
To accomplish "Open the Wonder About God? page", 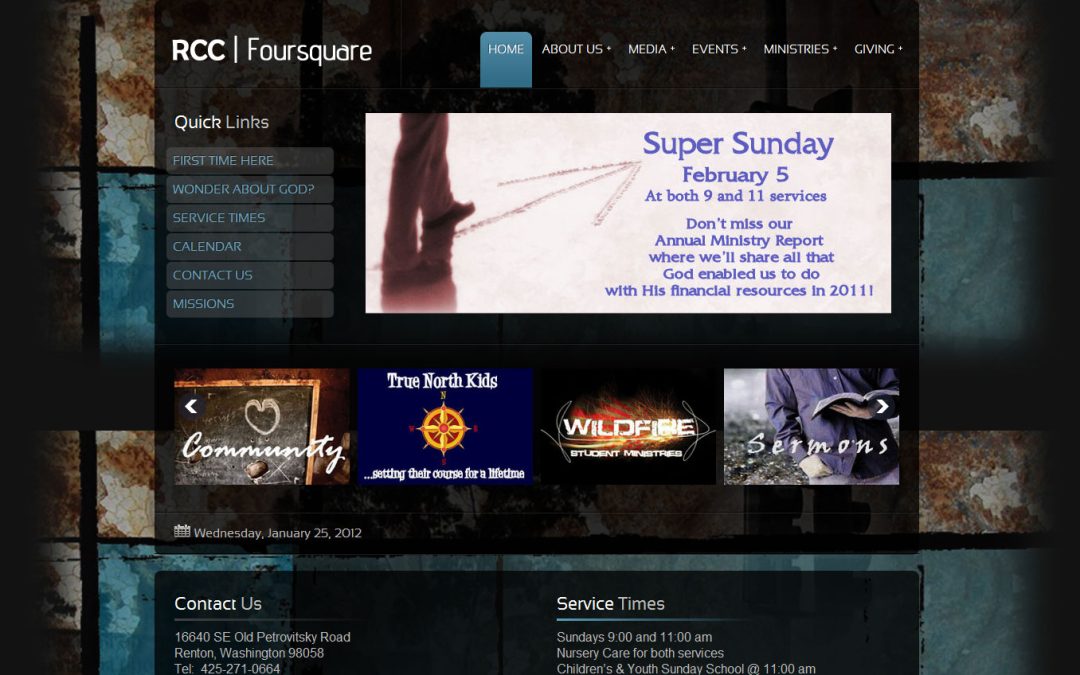I will coord(249,189).
